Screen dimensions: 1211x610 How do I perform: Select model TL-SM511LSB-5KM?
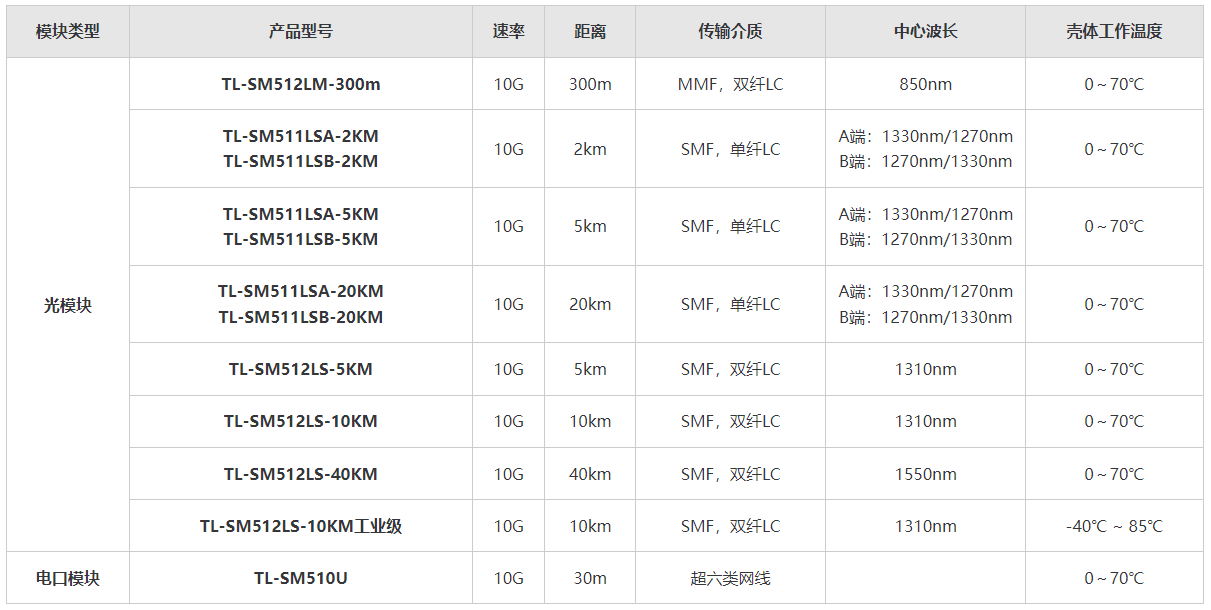click(x=301, y=239)
